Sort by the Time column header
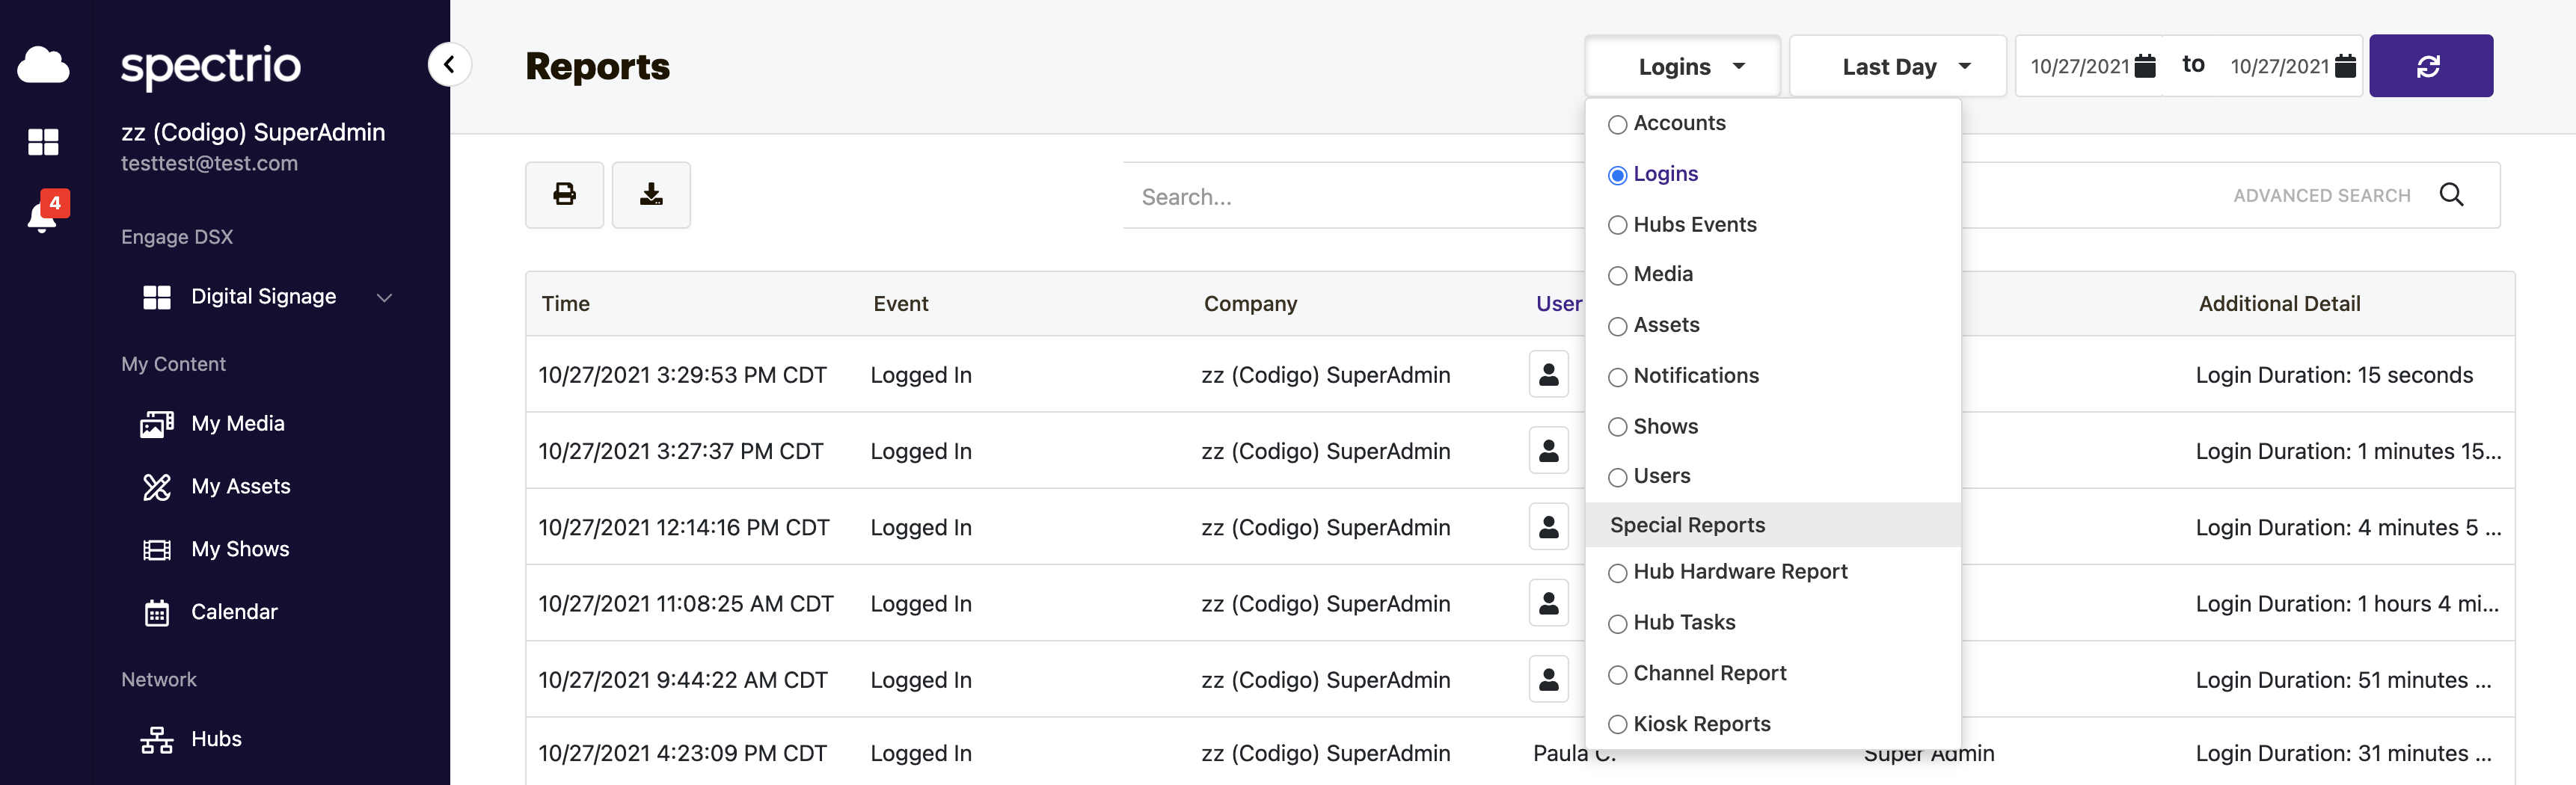This screenshot has height=785, width=2576. click(x=566, y=304)
